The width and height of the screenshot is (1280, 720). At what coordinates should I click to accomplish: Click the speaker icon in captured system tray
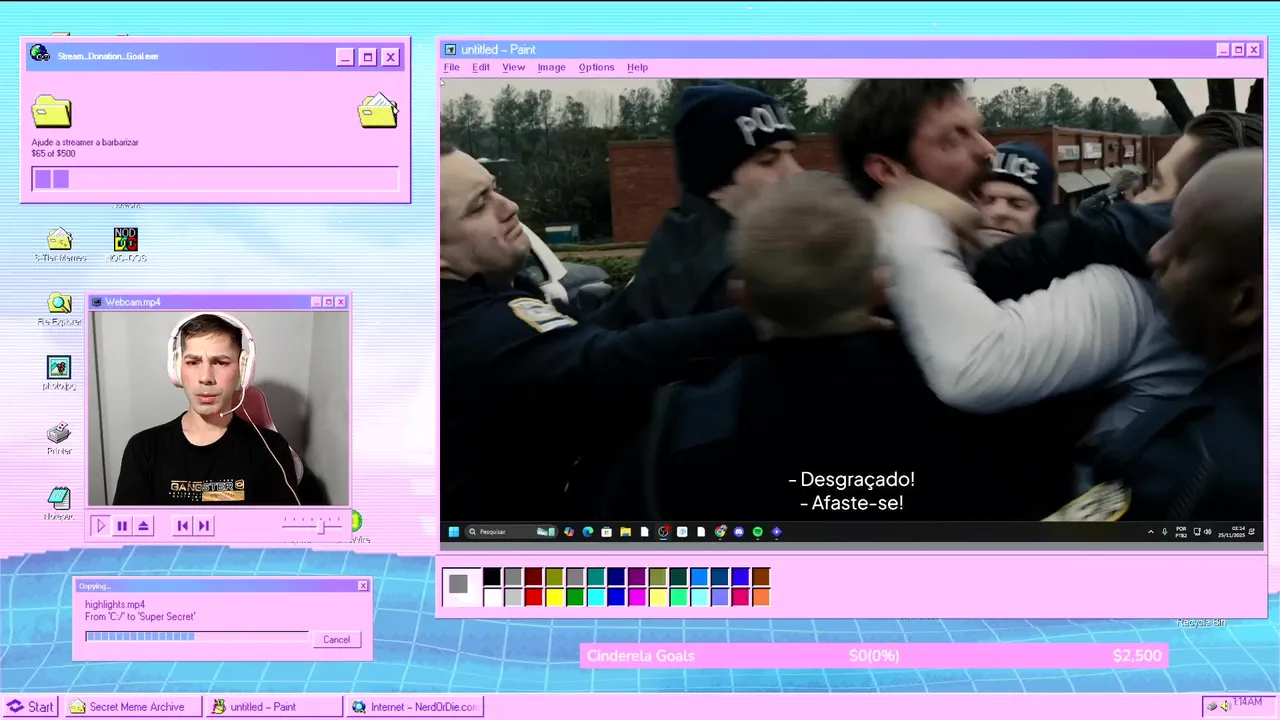tap(1208, 532)
